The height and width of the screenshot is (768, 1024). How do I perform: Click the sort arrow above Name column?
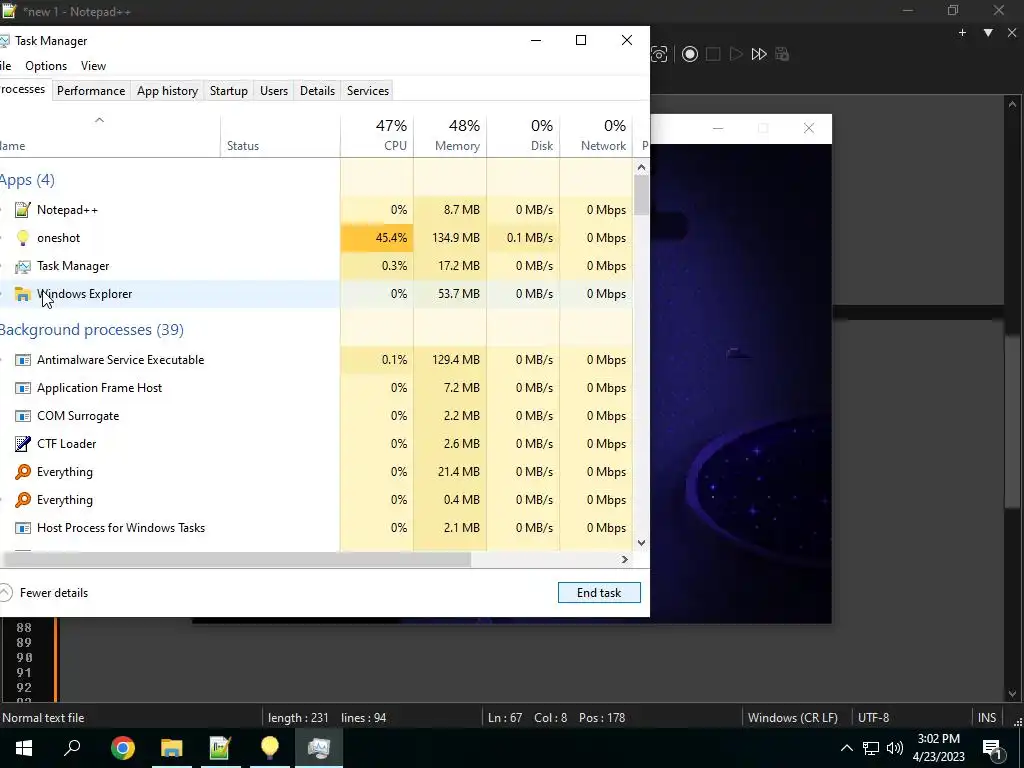(x=99, y=120)
